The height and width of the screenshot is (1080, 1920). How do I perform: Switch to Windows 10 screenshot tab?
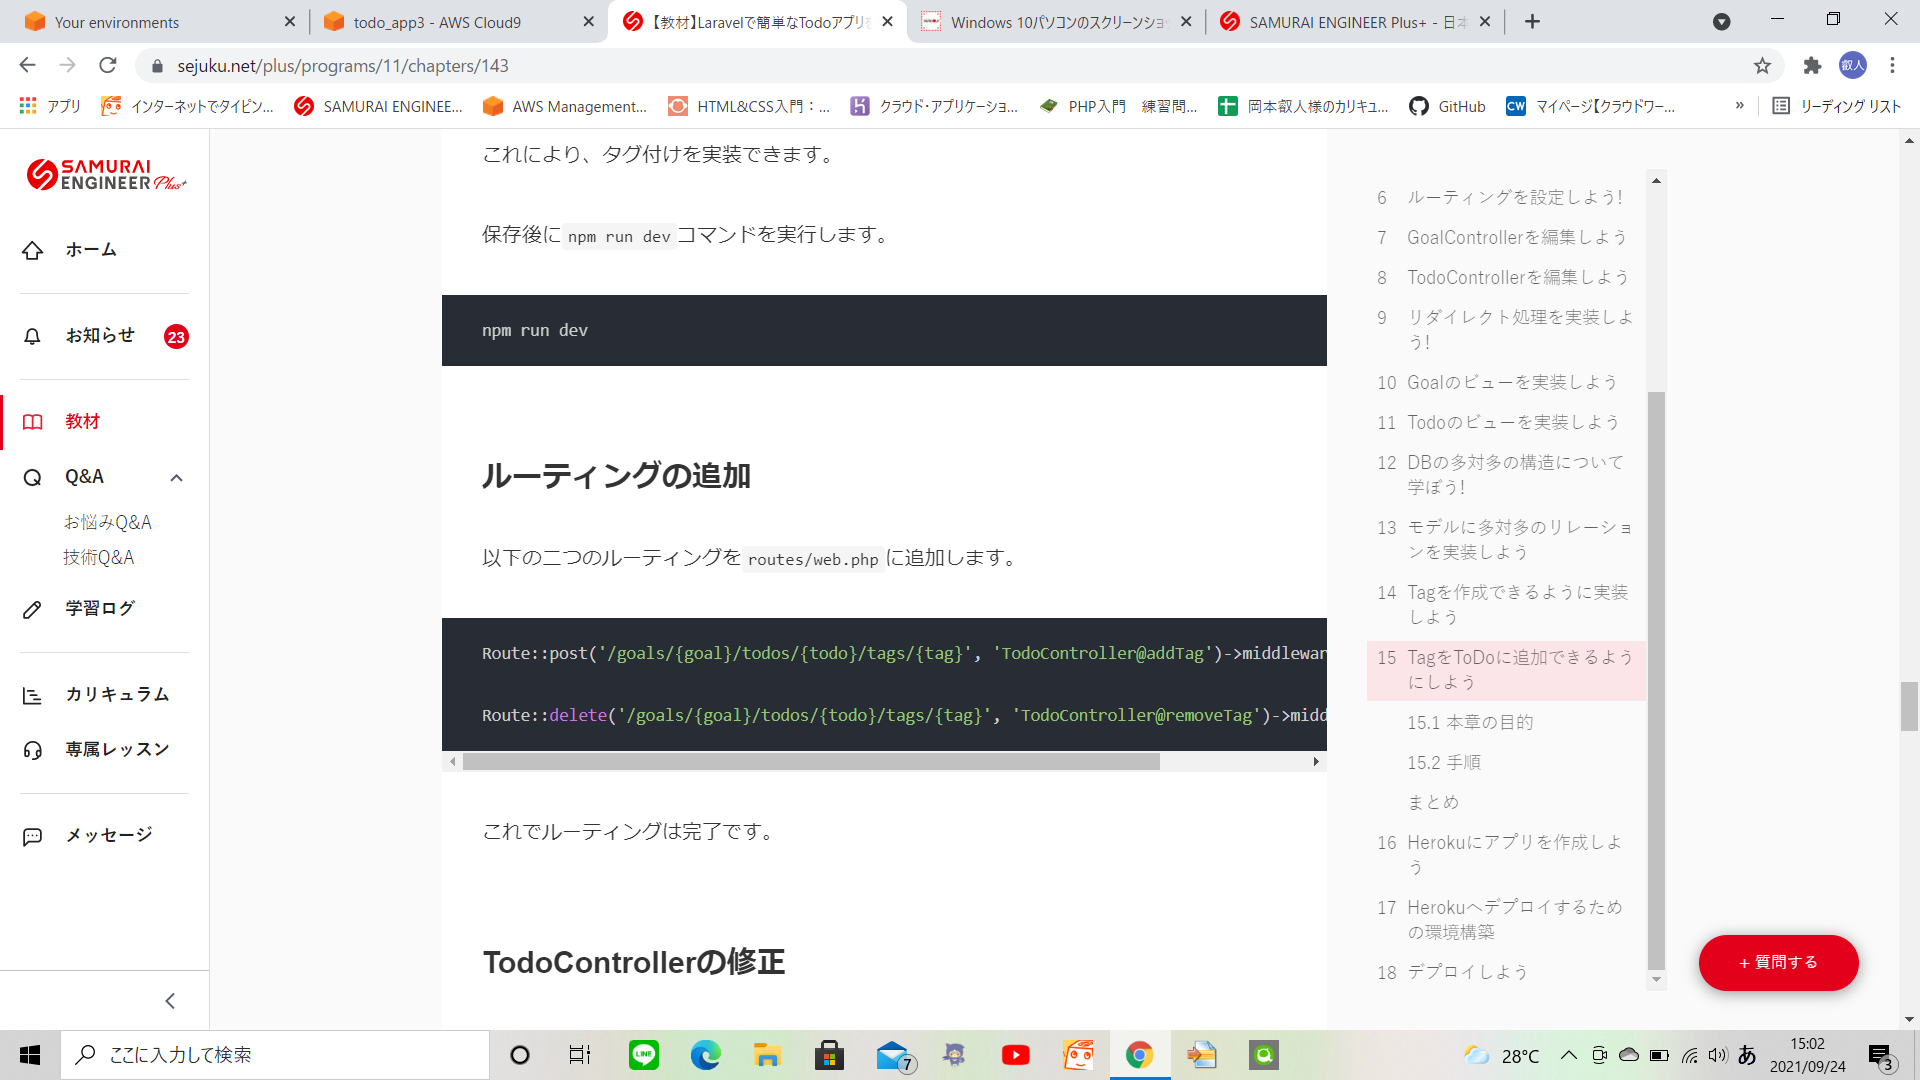tap(1057, 21)
